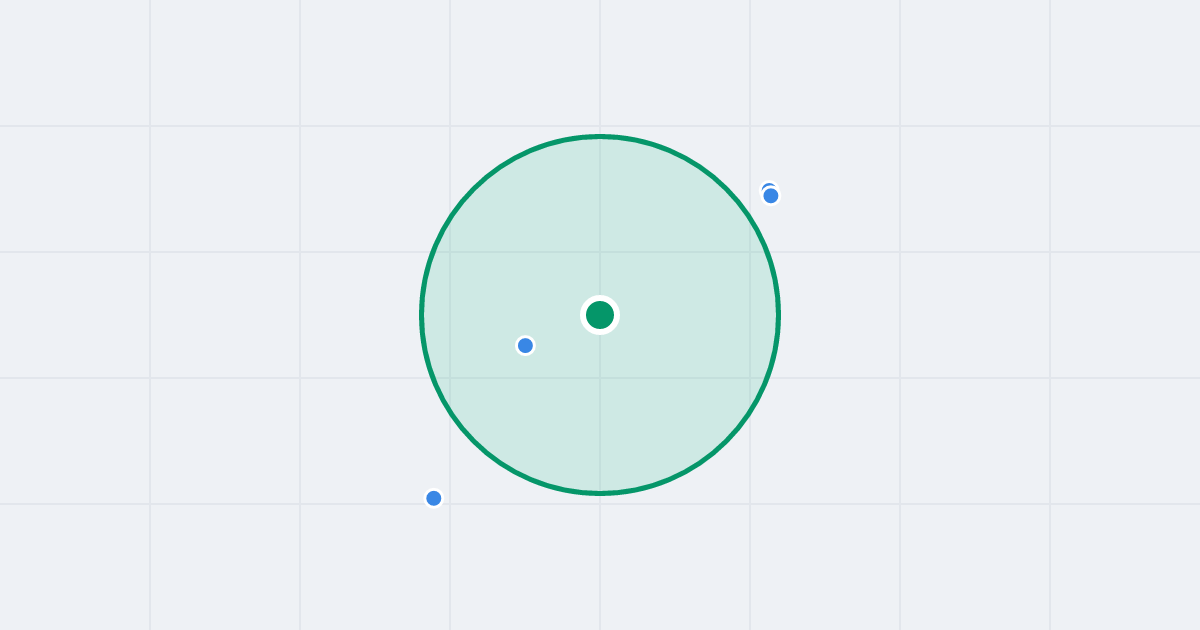Click the grid intersection nearest the lower-left blue dot
Viewport: 1200px width, 630px height.
450,504
